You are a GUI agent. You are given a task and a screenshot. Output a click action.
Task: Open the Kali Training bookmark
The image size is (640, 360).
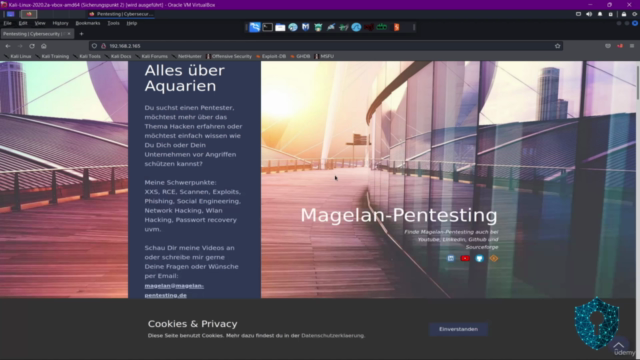[52, 56]
